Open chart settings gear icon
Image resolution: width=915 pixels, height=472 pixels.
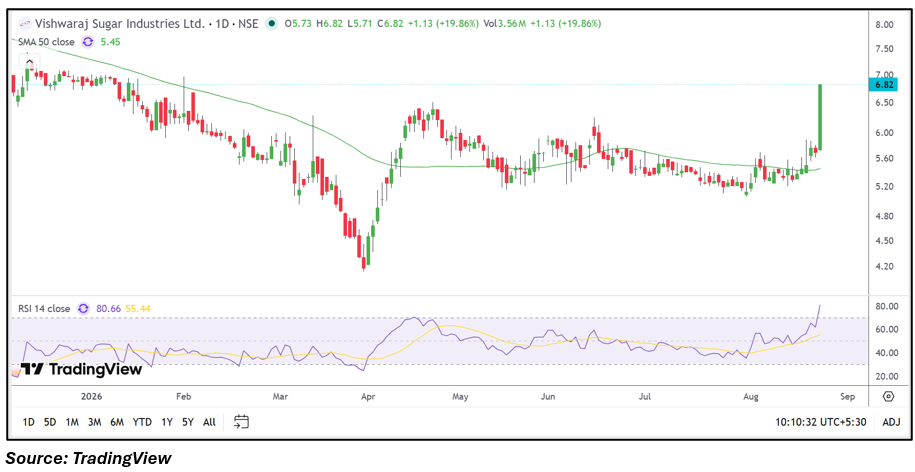tap(888, 397)
